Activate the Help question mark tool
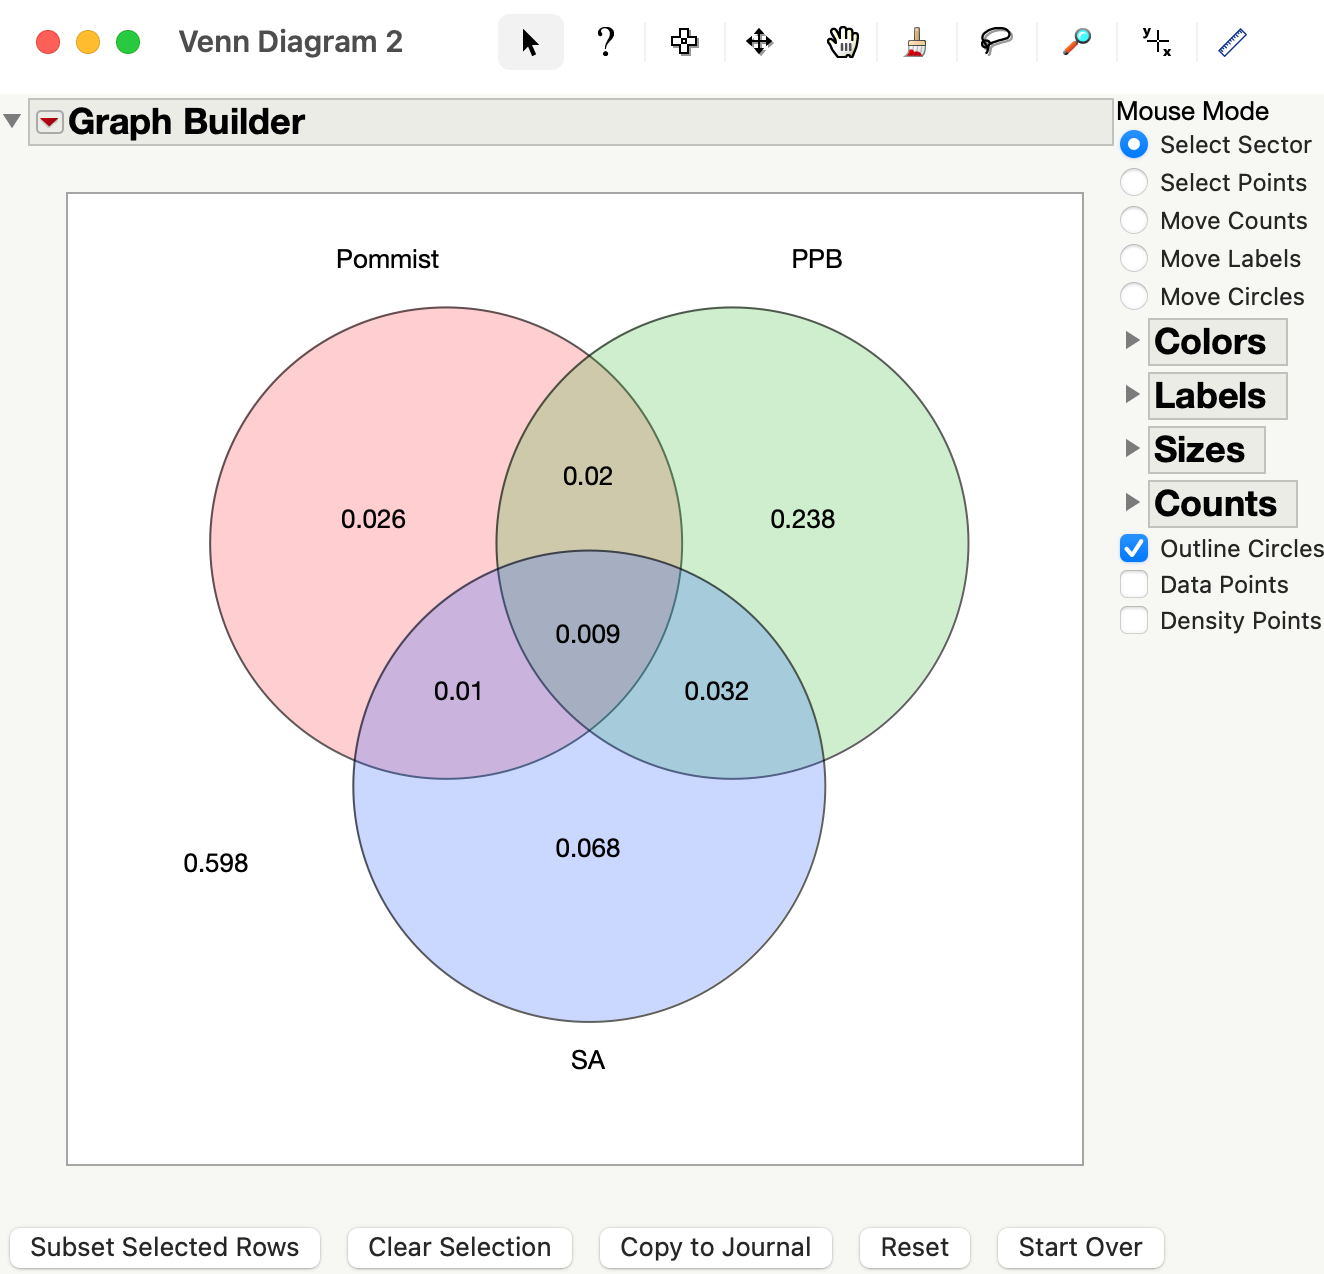The height and width of the screenshot is (1274, 1324). coord(606,42)
